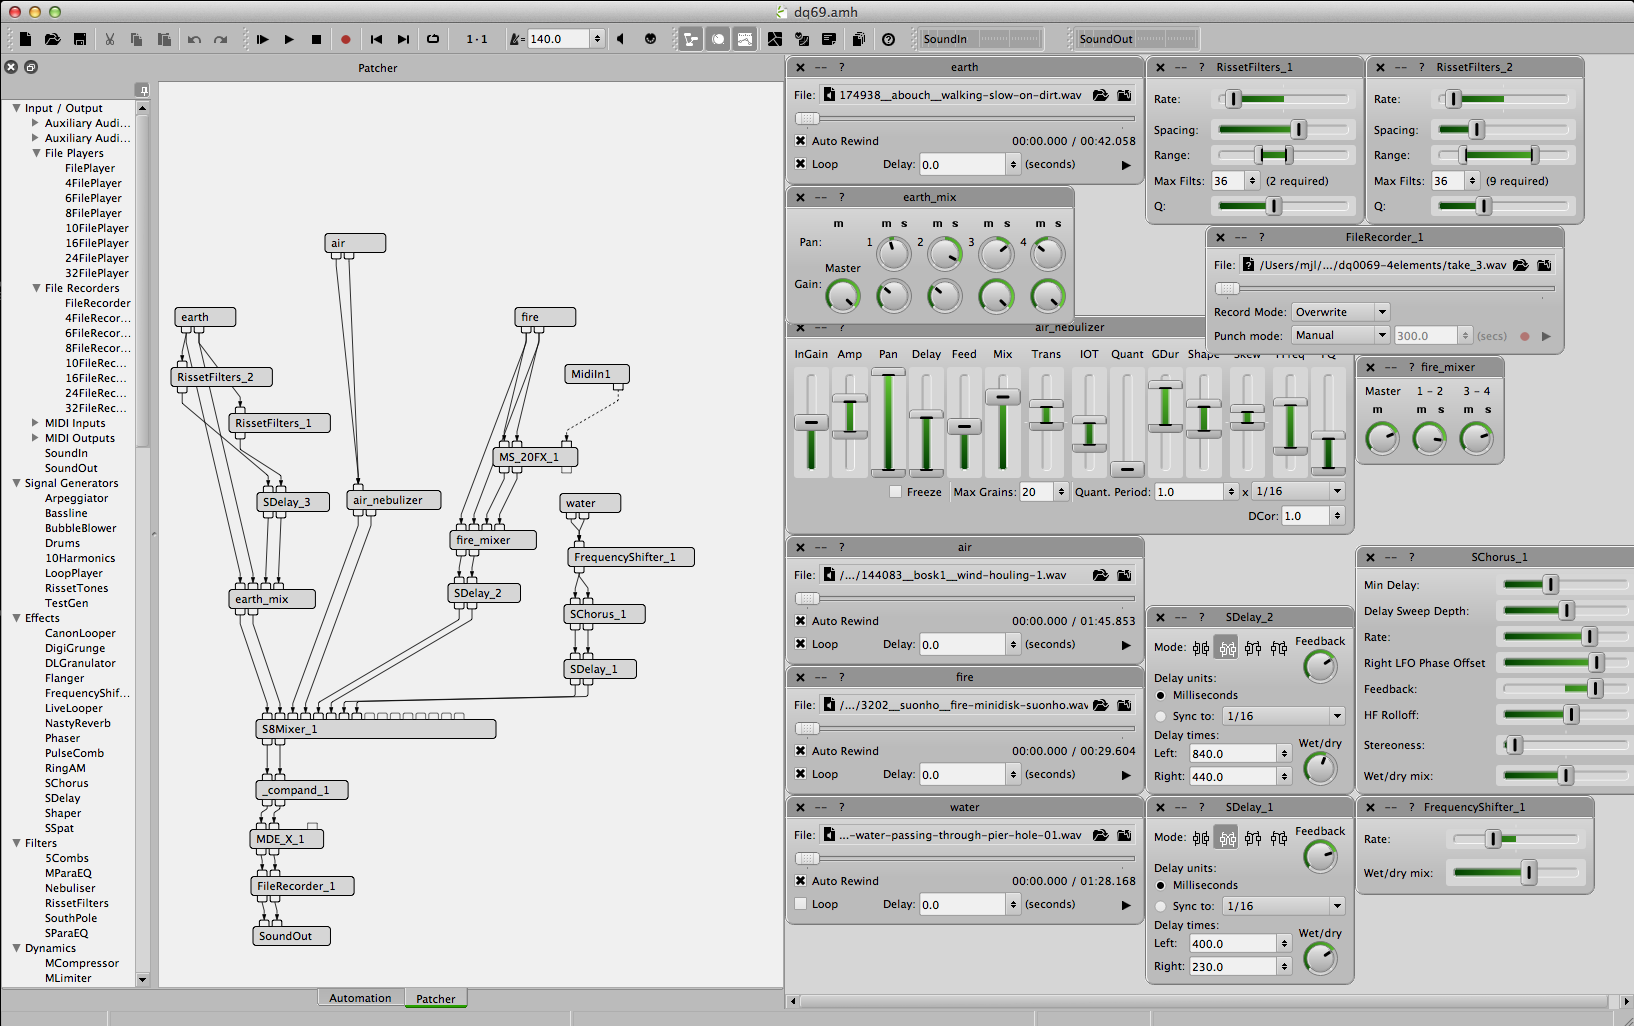Select the Patcher tab
The image size is (1634, 1026).
pyautogui.click(x=435, y=998)
